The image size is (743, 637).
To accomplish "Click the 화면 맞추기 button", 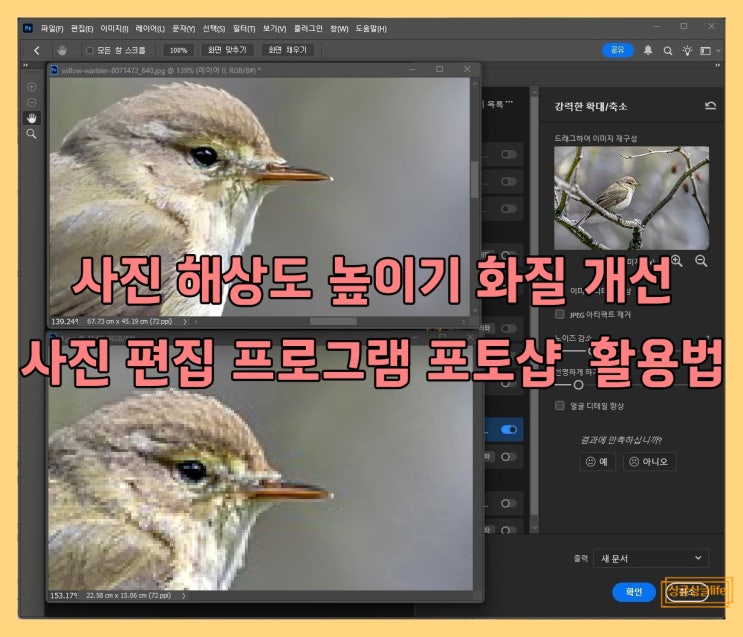I will click(227, 50).
